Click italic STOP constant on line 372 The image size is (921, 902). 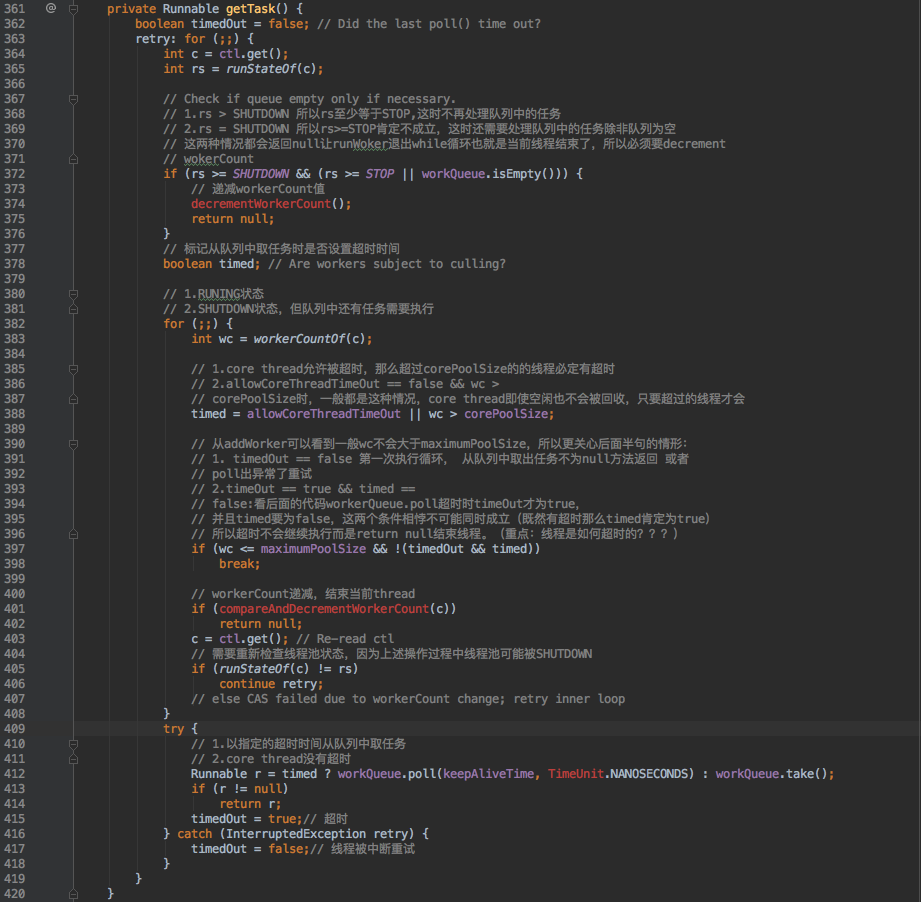379,174
